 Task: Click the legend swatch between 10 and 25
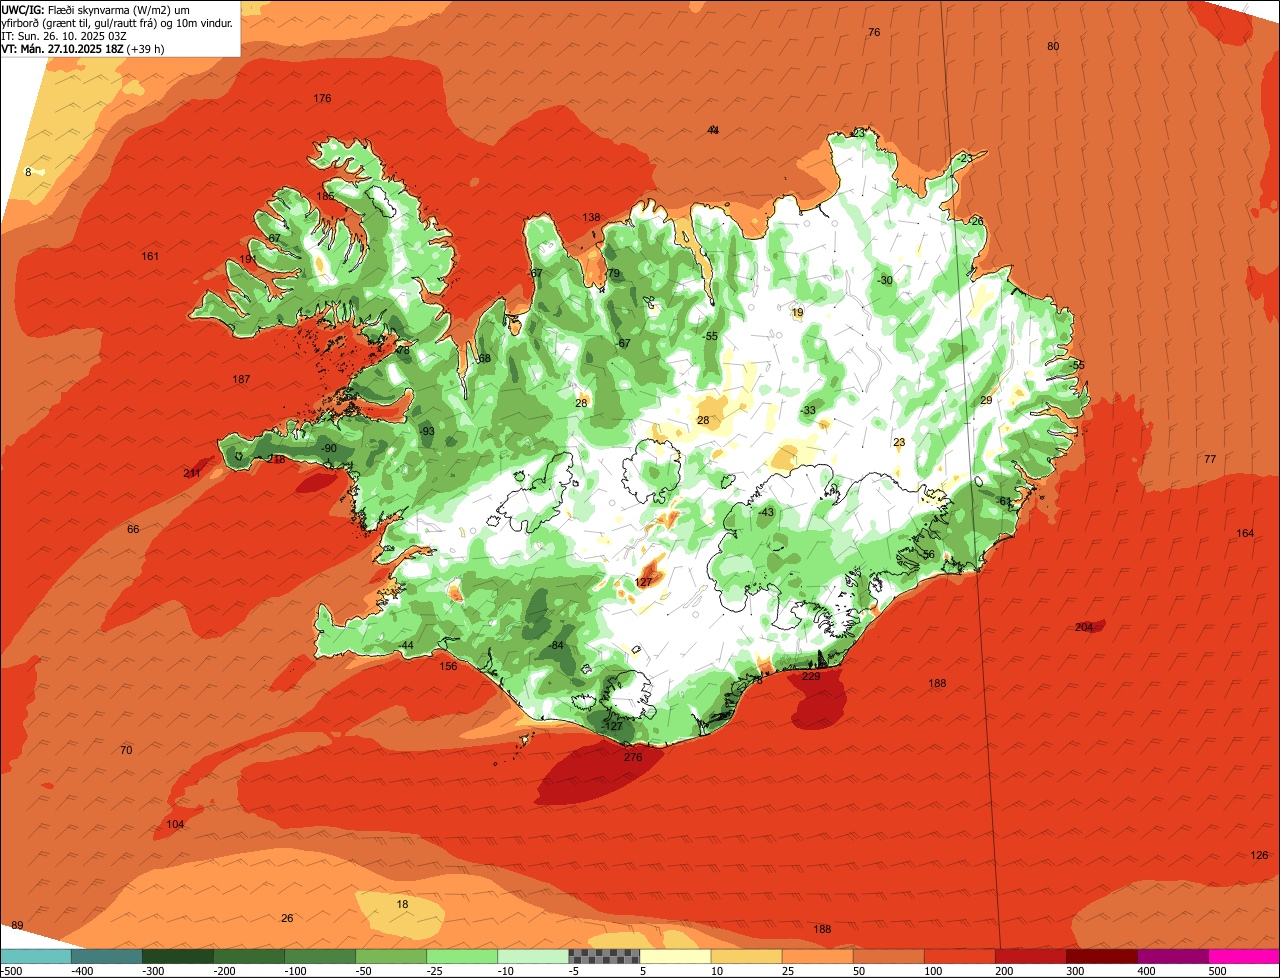coord(745,956)
